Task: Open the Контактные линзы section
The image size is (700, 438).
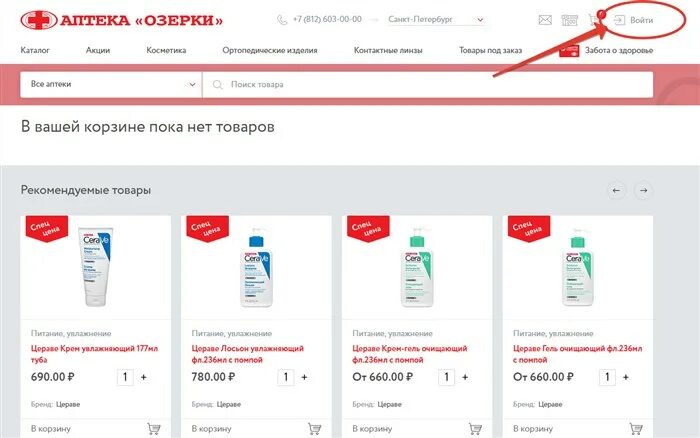Action: click(x=388, y=50)
